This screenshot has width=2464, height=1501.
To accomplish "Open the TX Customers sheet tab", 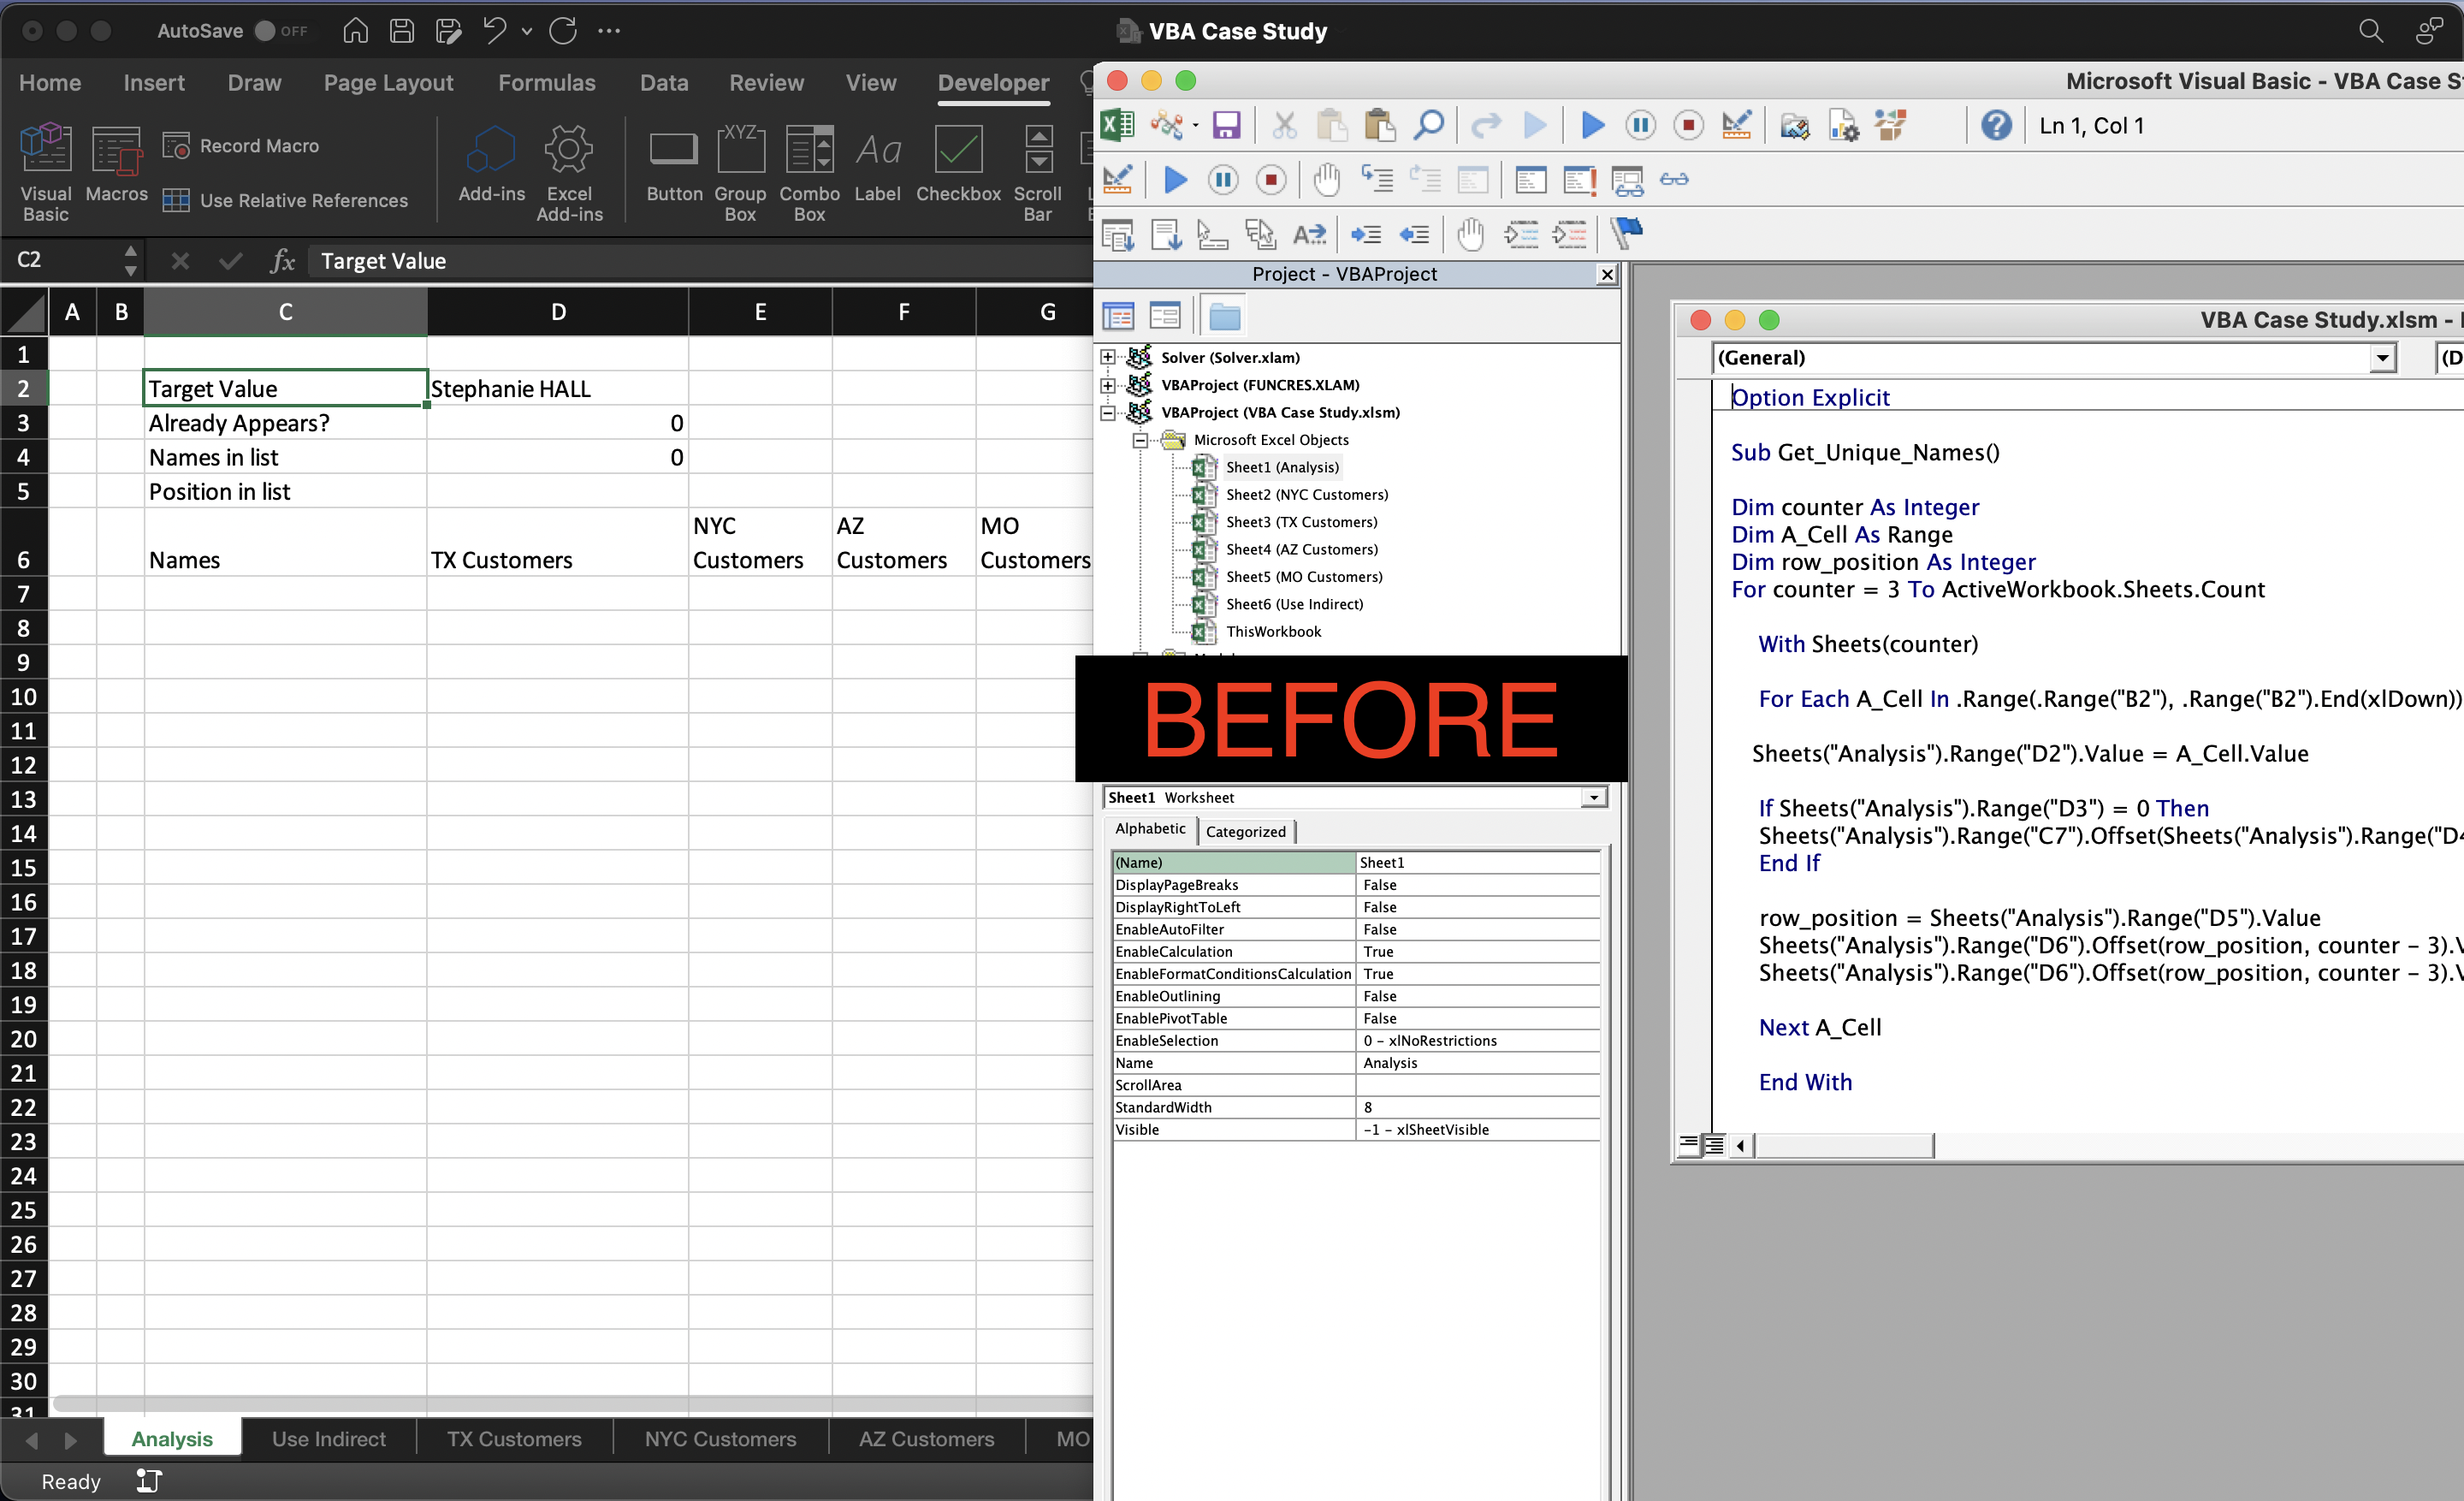I will [x=513, y=1438].
